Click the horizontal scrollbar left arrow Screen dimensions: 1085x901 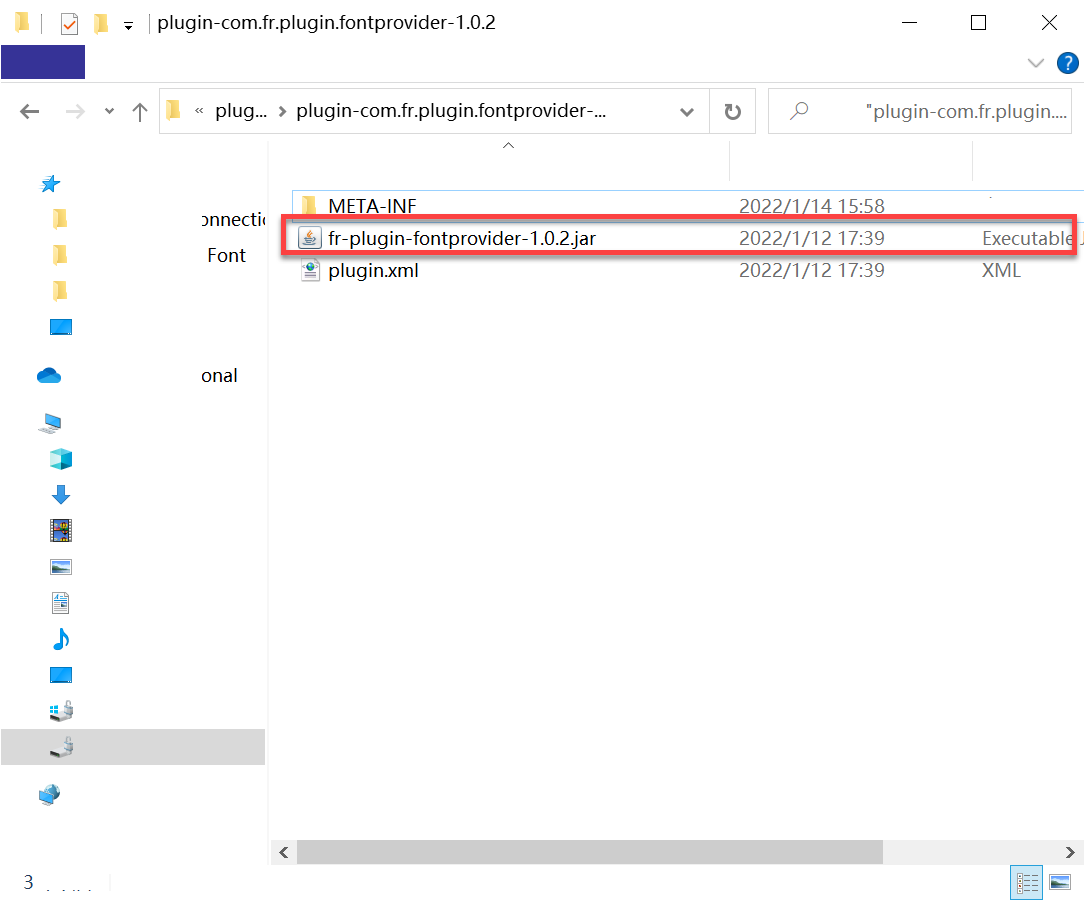(x=284, y=853)
